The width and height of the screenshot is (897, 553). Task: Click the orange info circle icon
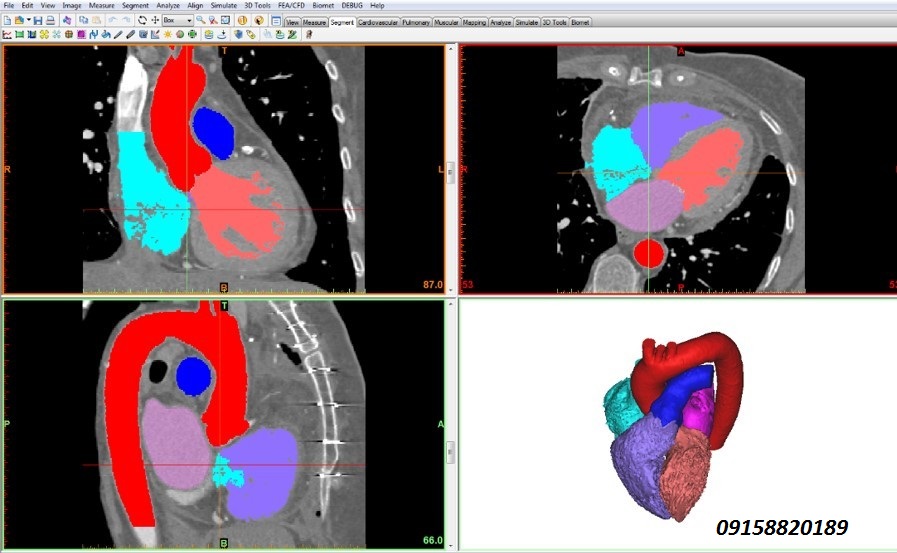pyautogui.click(x=243, y=20)
